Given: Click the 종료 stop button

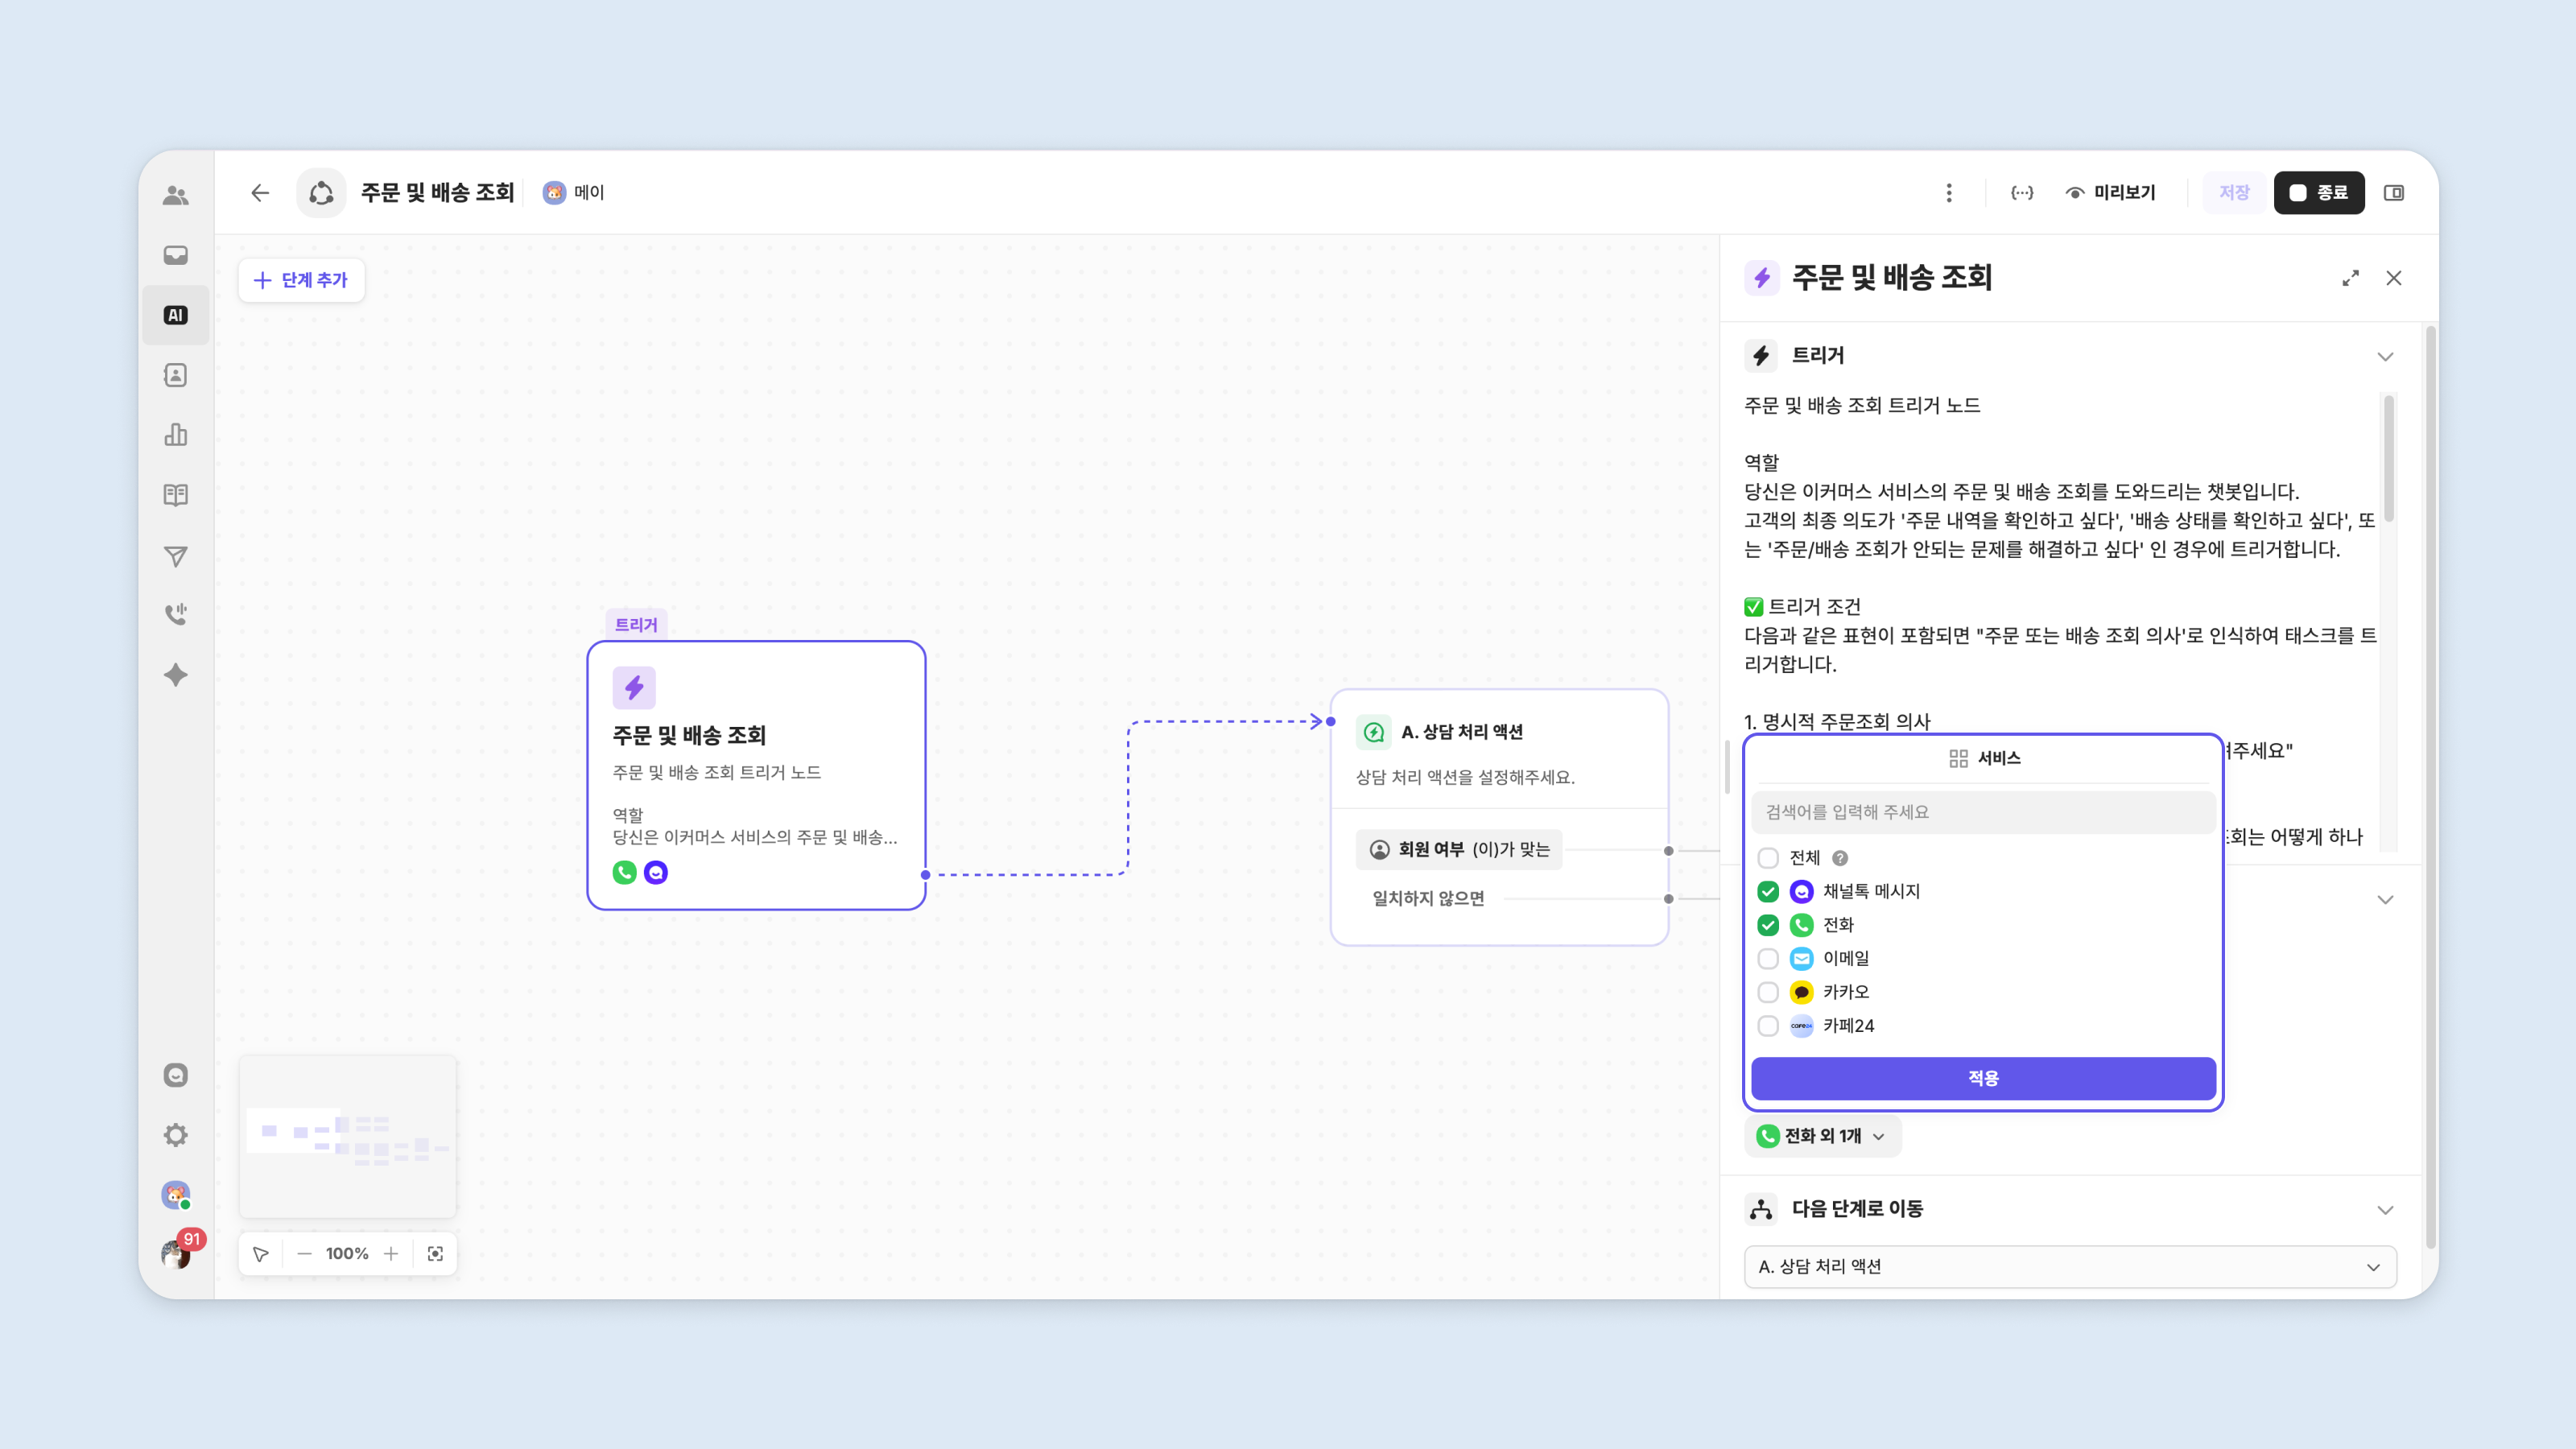Looking at the screenshot, I should coord(2319,193).
